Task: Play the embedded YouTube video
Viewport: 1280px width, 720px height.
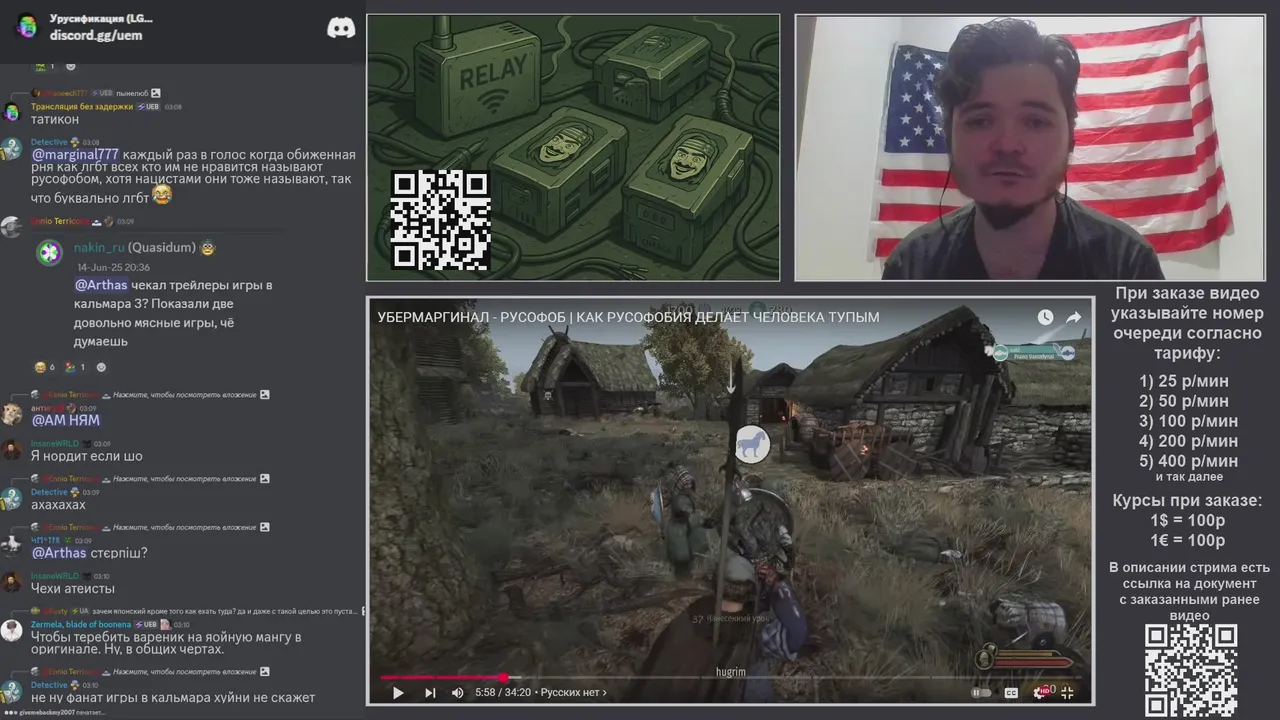Action: [398, 692]
